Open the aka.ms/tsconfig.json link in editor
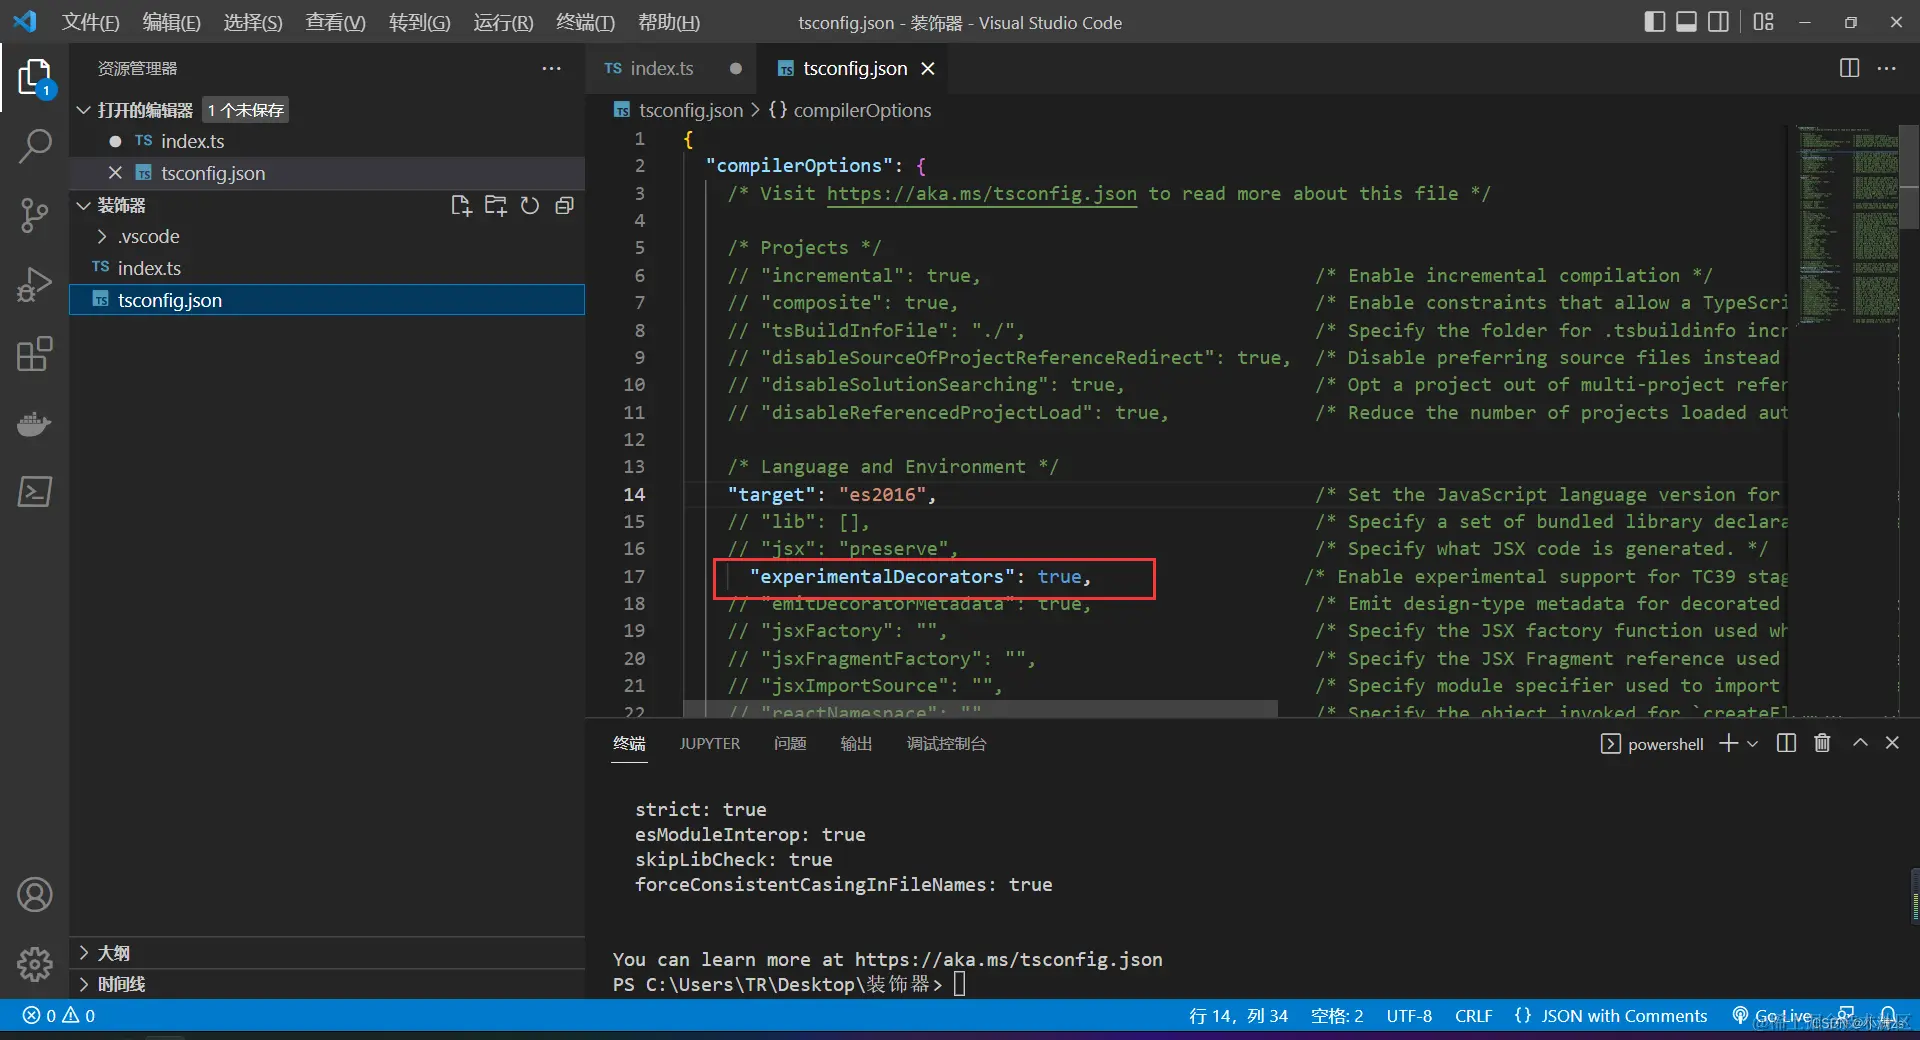The height and width of the screenshot is (1040, 1920). point(981,193)
